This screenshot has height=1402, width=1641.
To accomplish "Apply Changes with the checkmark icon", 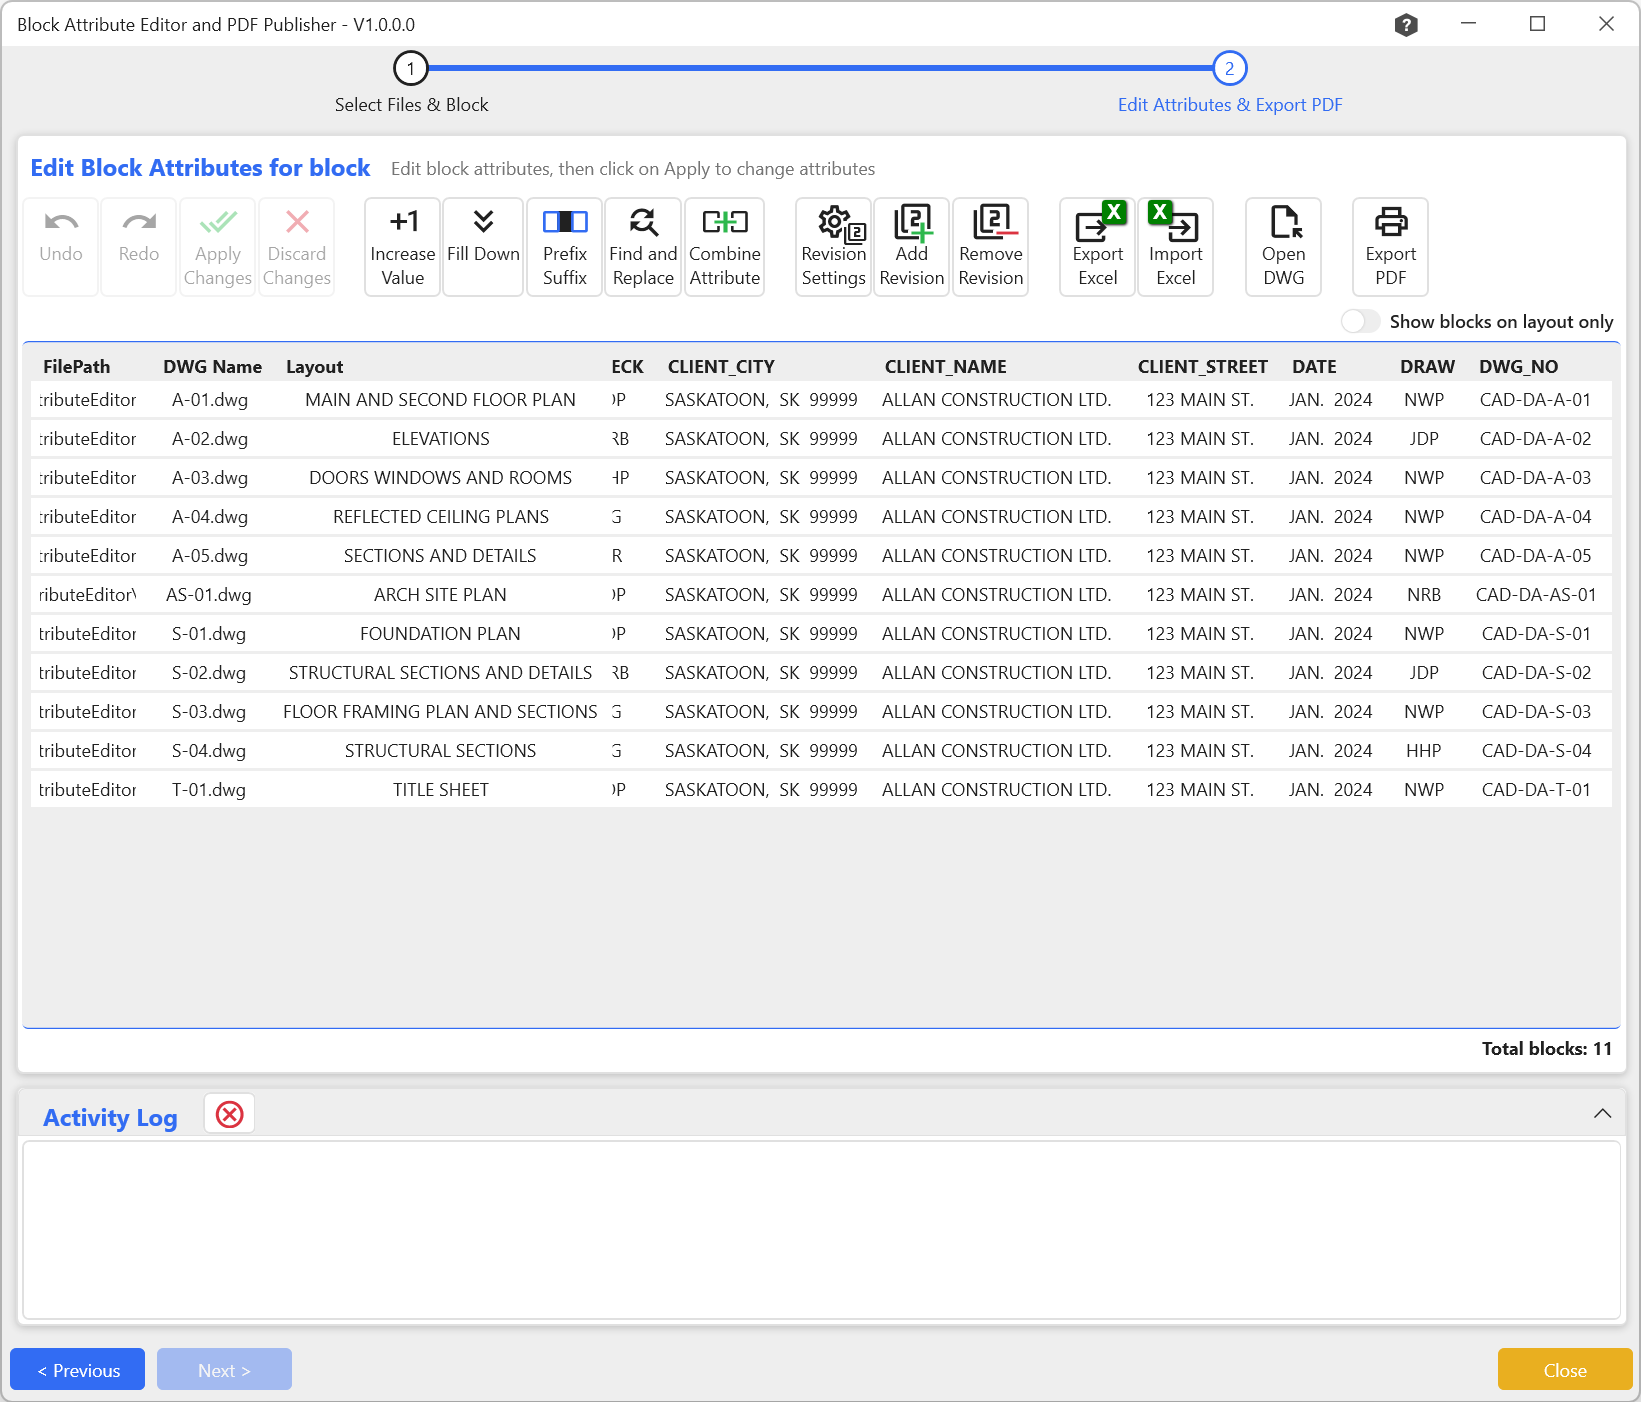I will [218, 247].
